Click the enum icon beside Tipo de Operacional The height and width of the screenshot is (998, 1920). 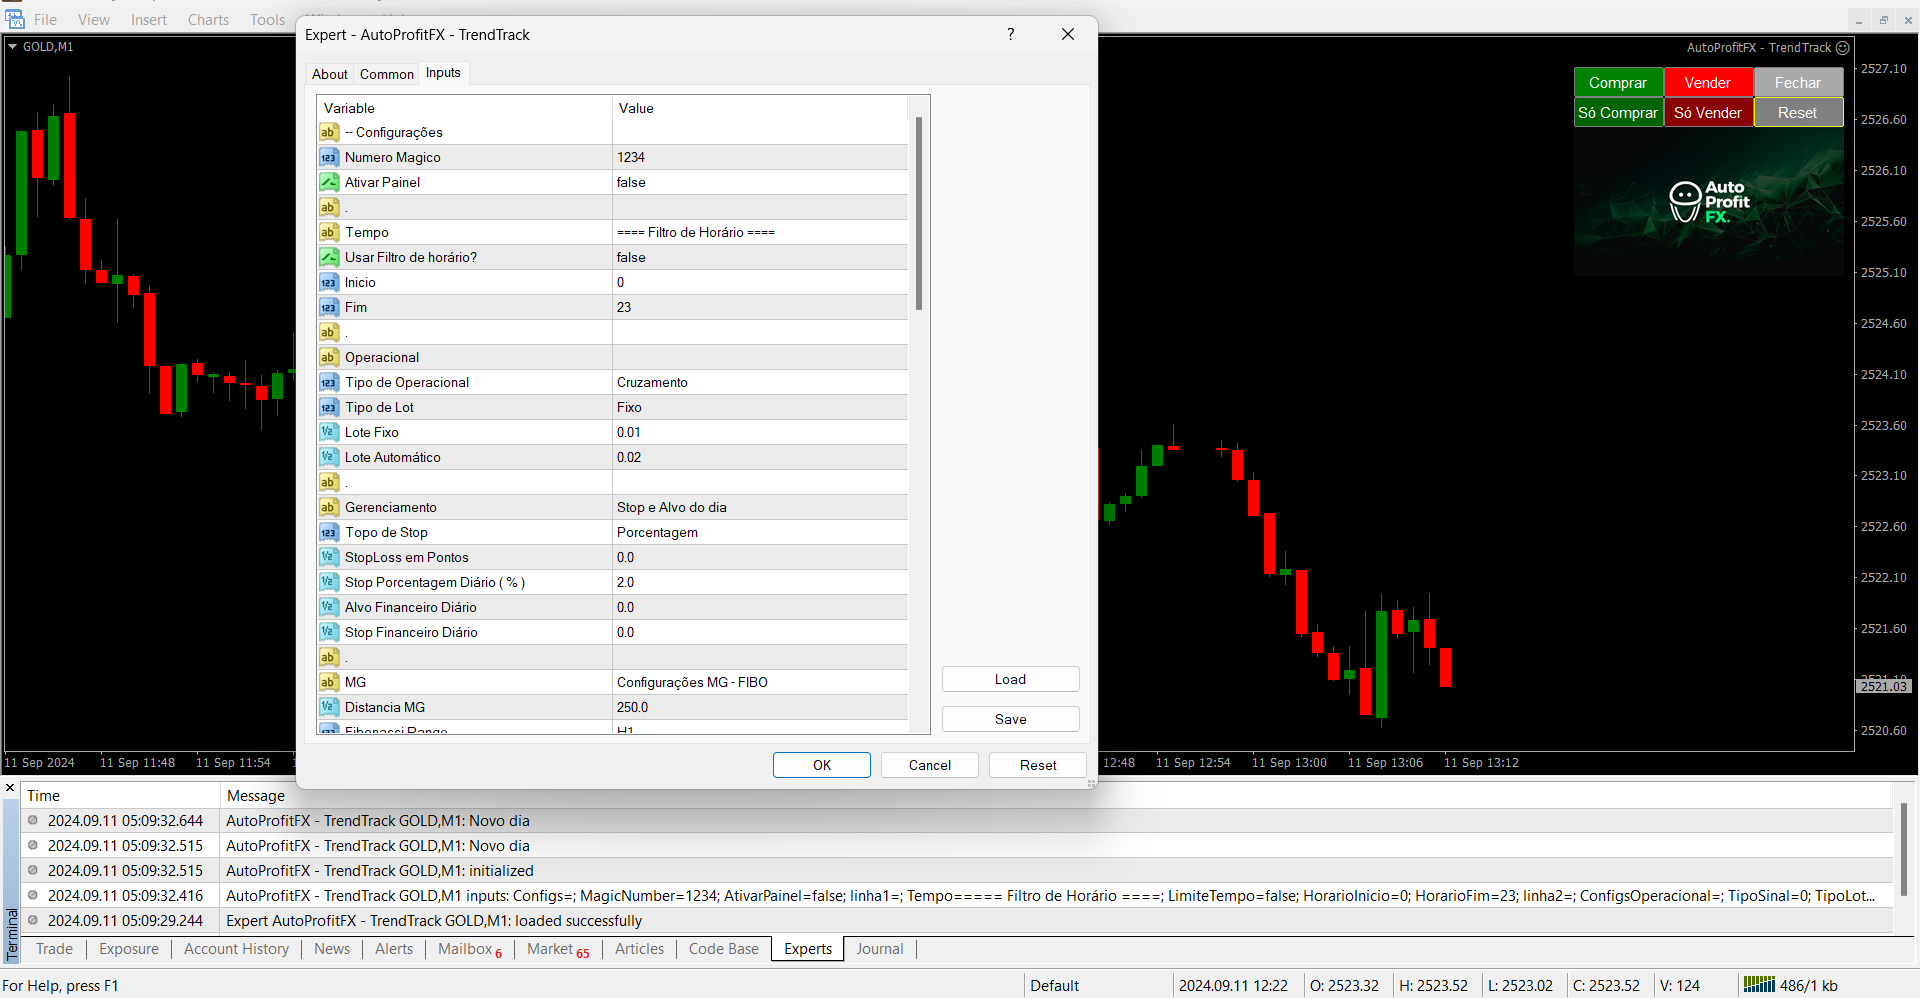(x=329, y=382)
